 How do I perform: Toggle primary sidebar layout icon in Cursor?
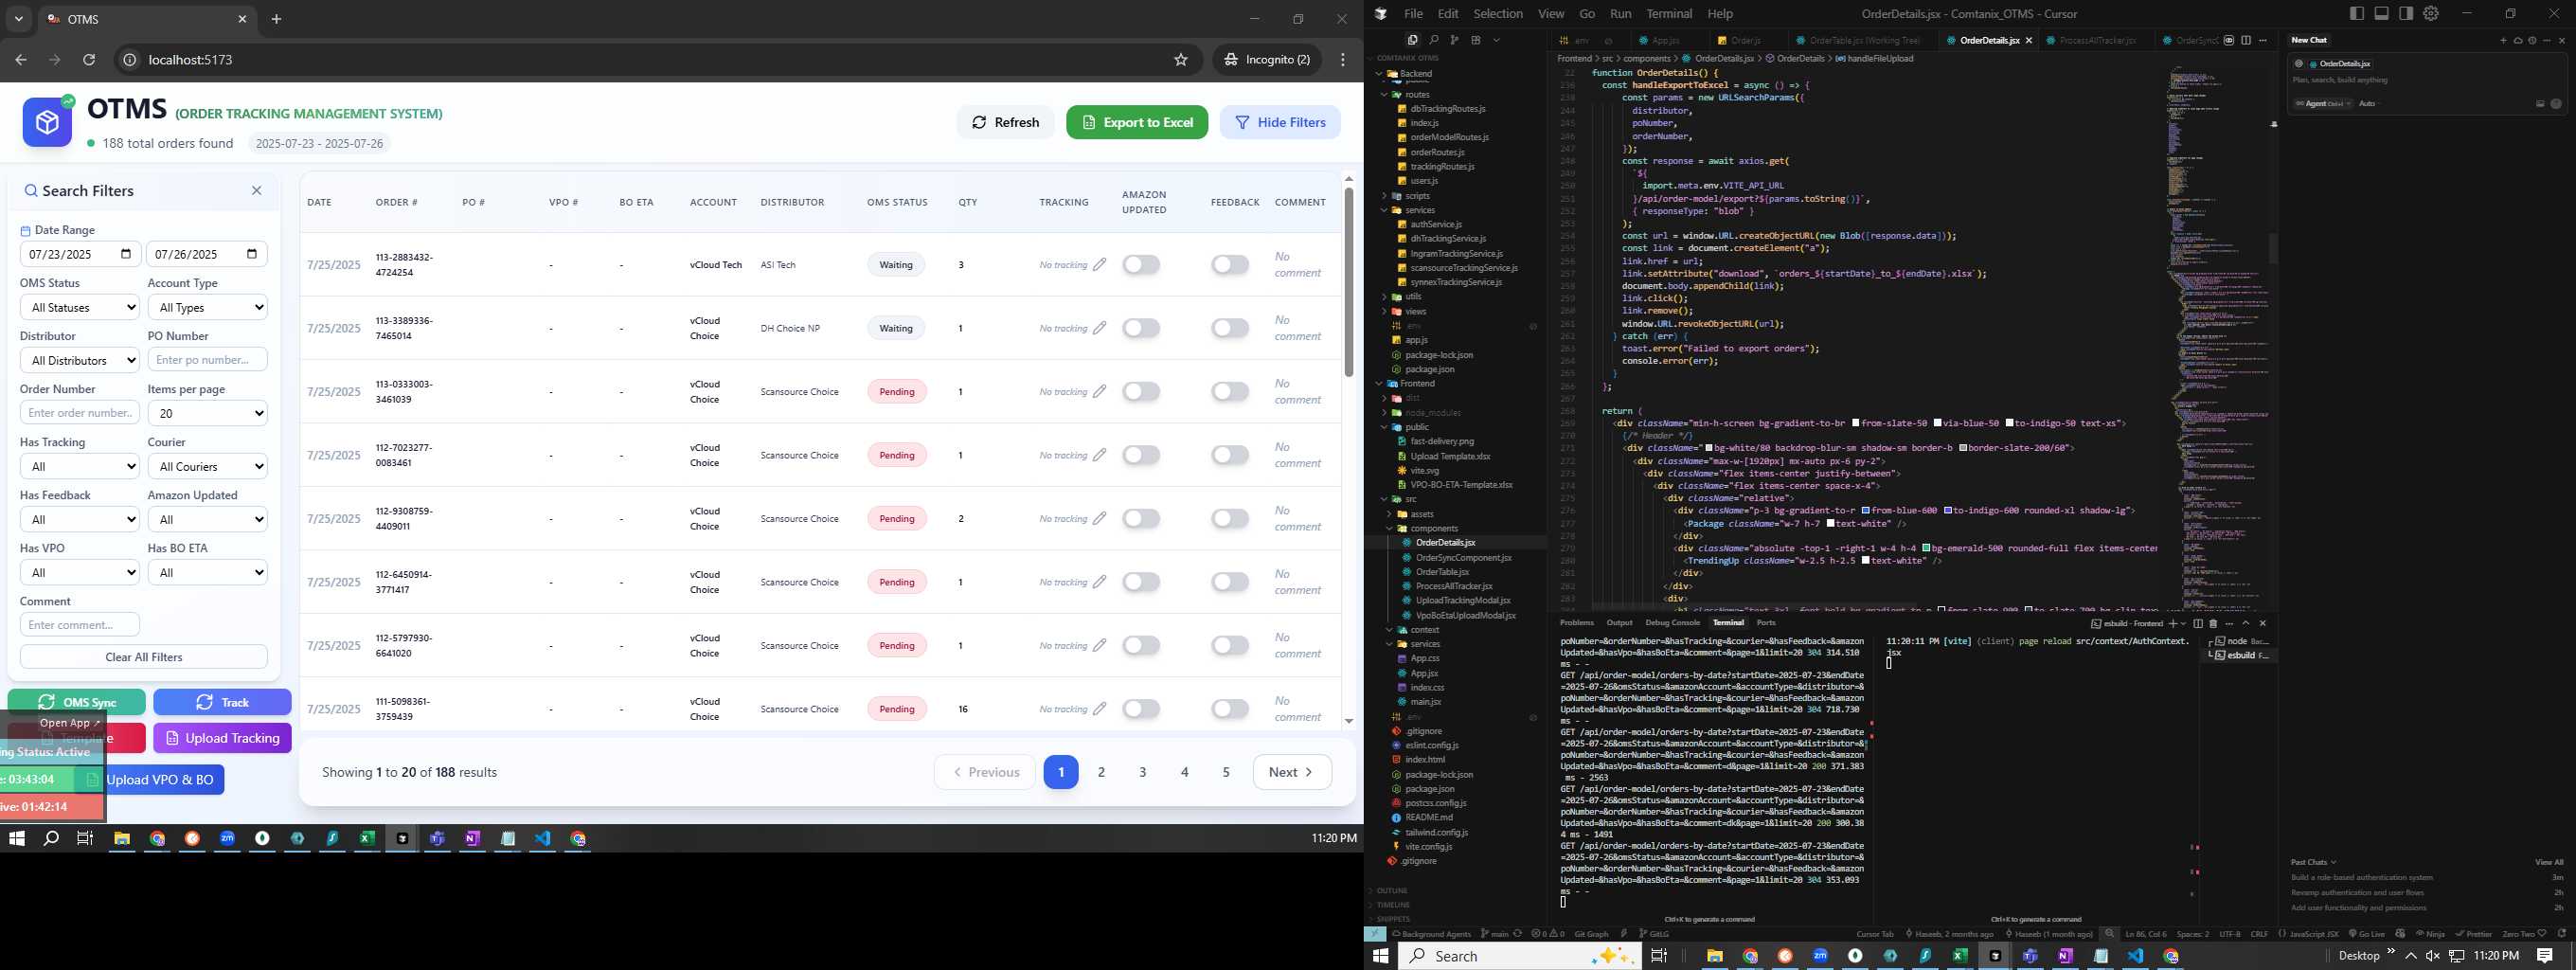2357,13
